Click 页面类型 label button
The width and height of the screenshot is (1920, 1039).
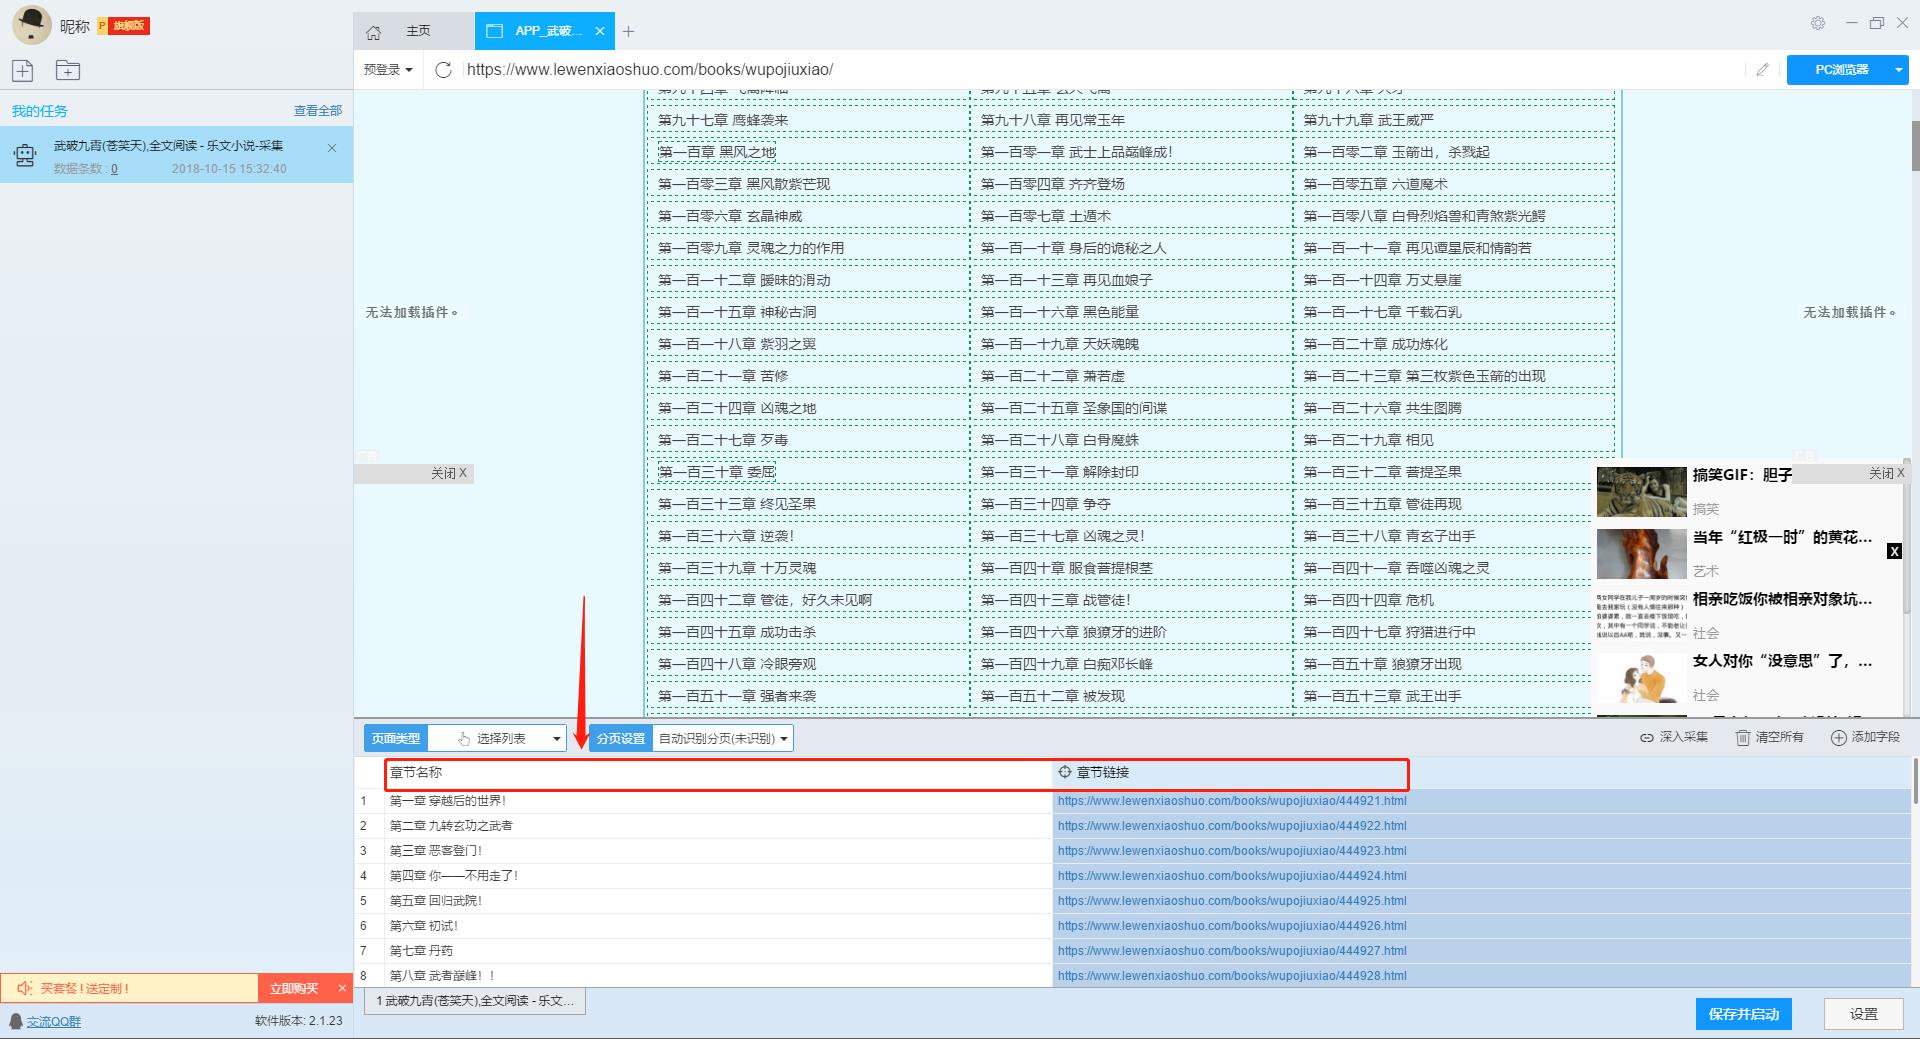pos(396,738)
